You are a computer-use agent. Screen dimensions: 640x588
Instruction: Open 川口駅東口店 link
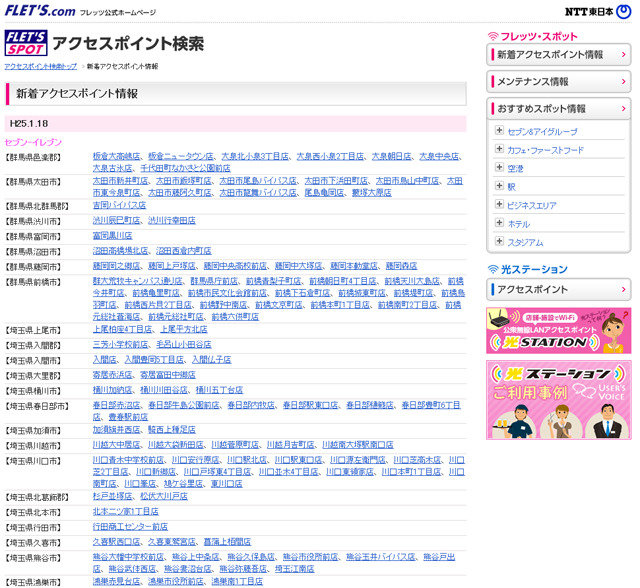click(299, 460)
